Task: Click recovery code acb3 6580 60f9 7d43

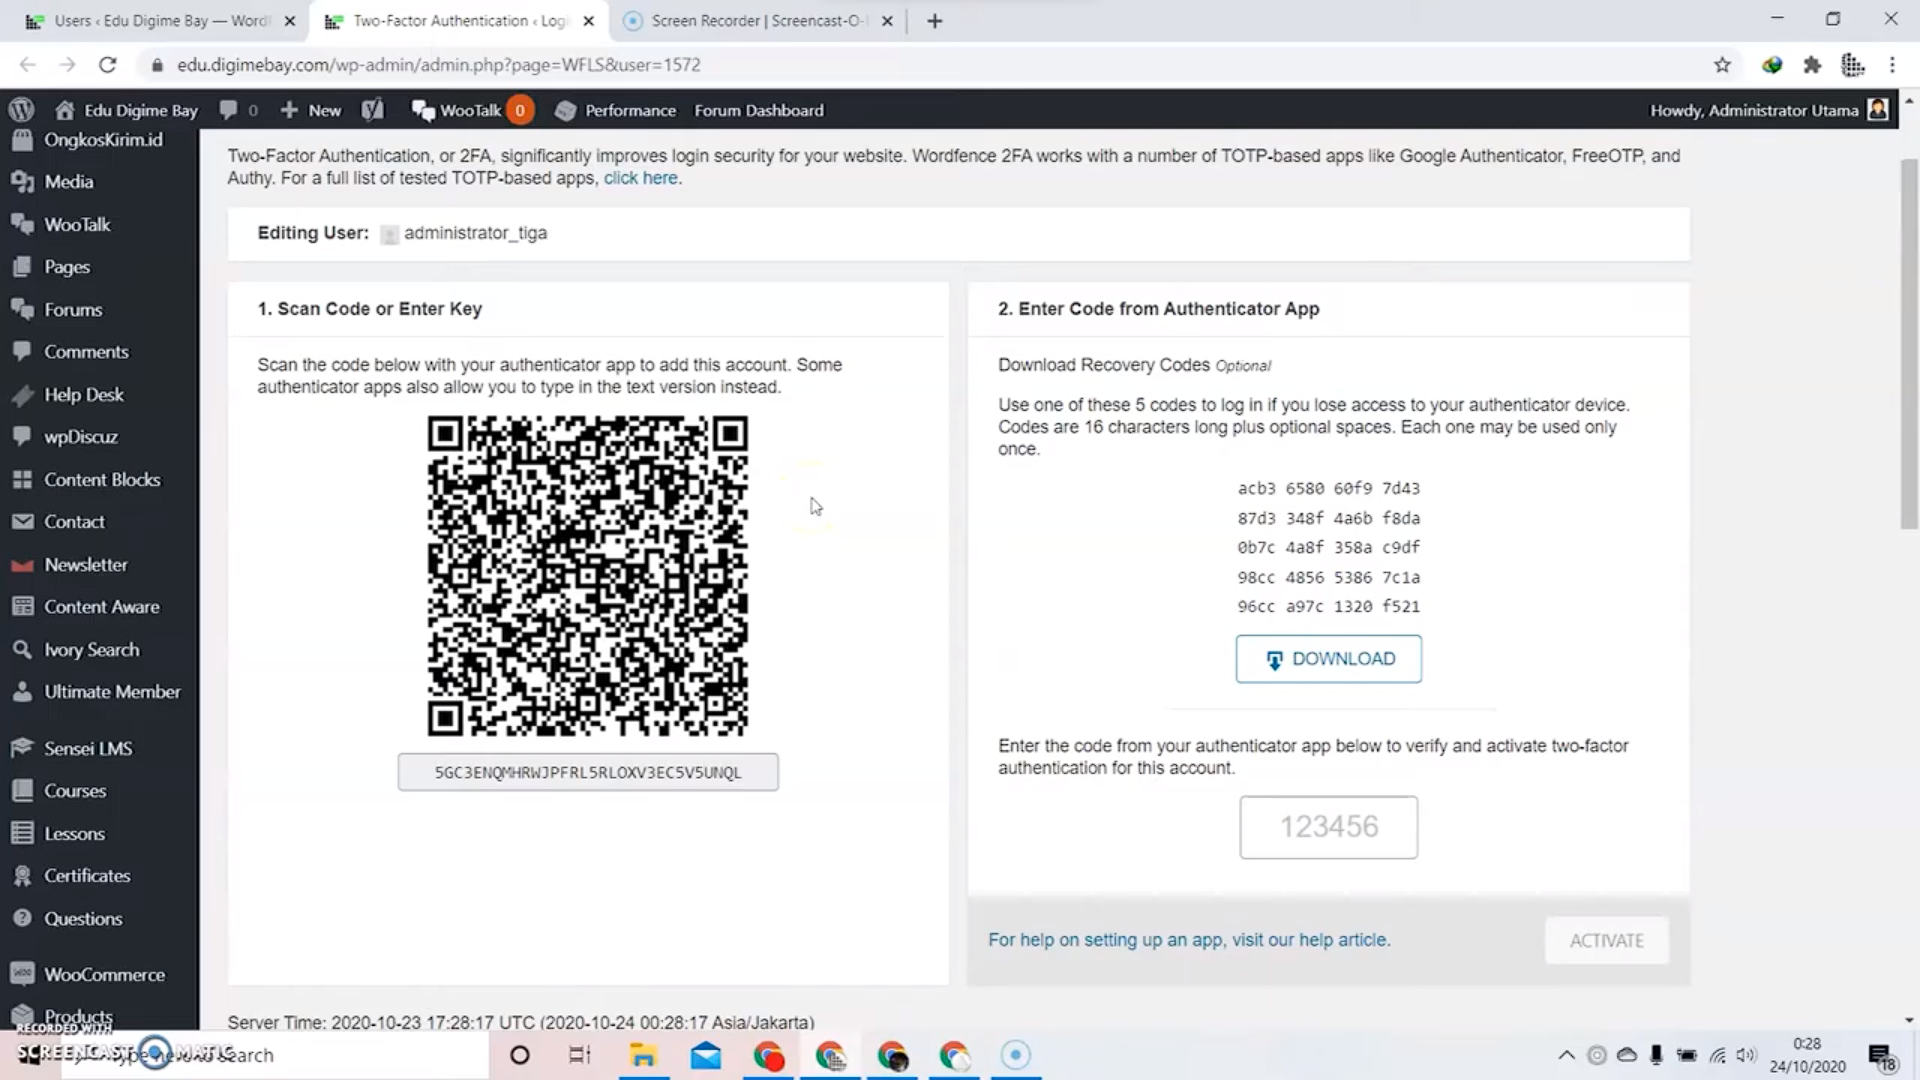Action: tap(1328, 489)
